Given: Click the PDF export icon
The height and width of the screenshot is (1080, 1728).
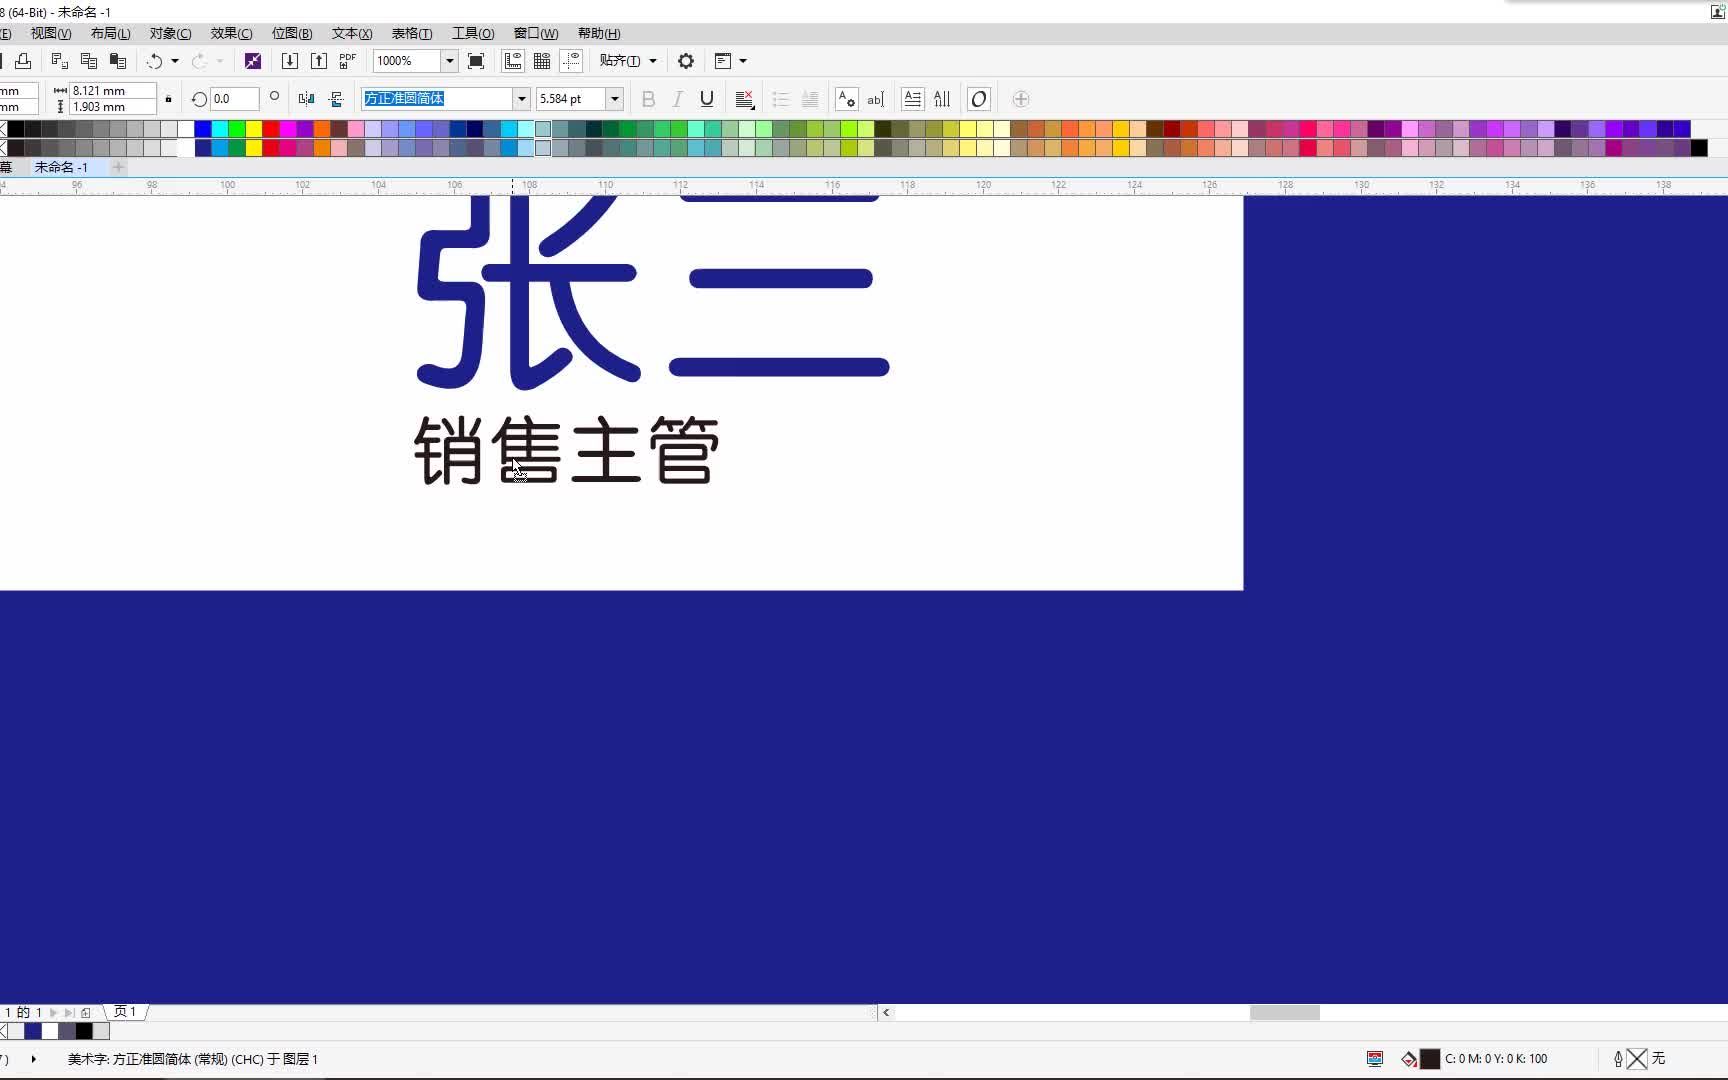Looking at the screenshot, I should coord(347,61).
